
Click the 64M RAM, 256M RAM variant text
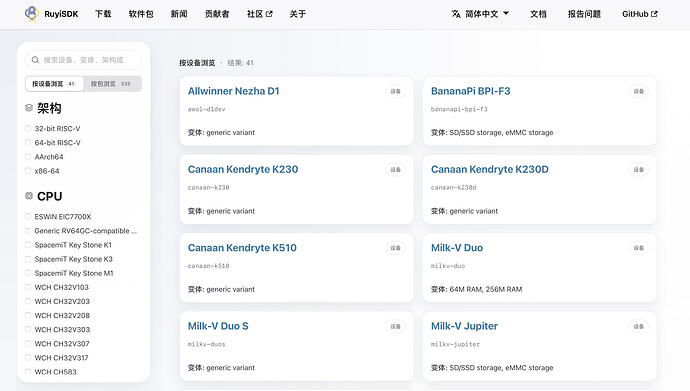(x=485, y=289)
